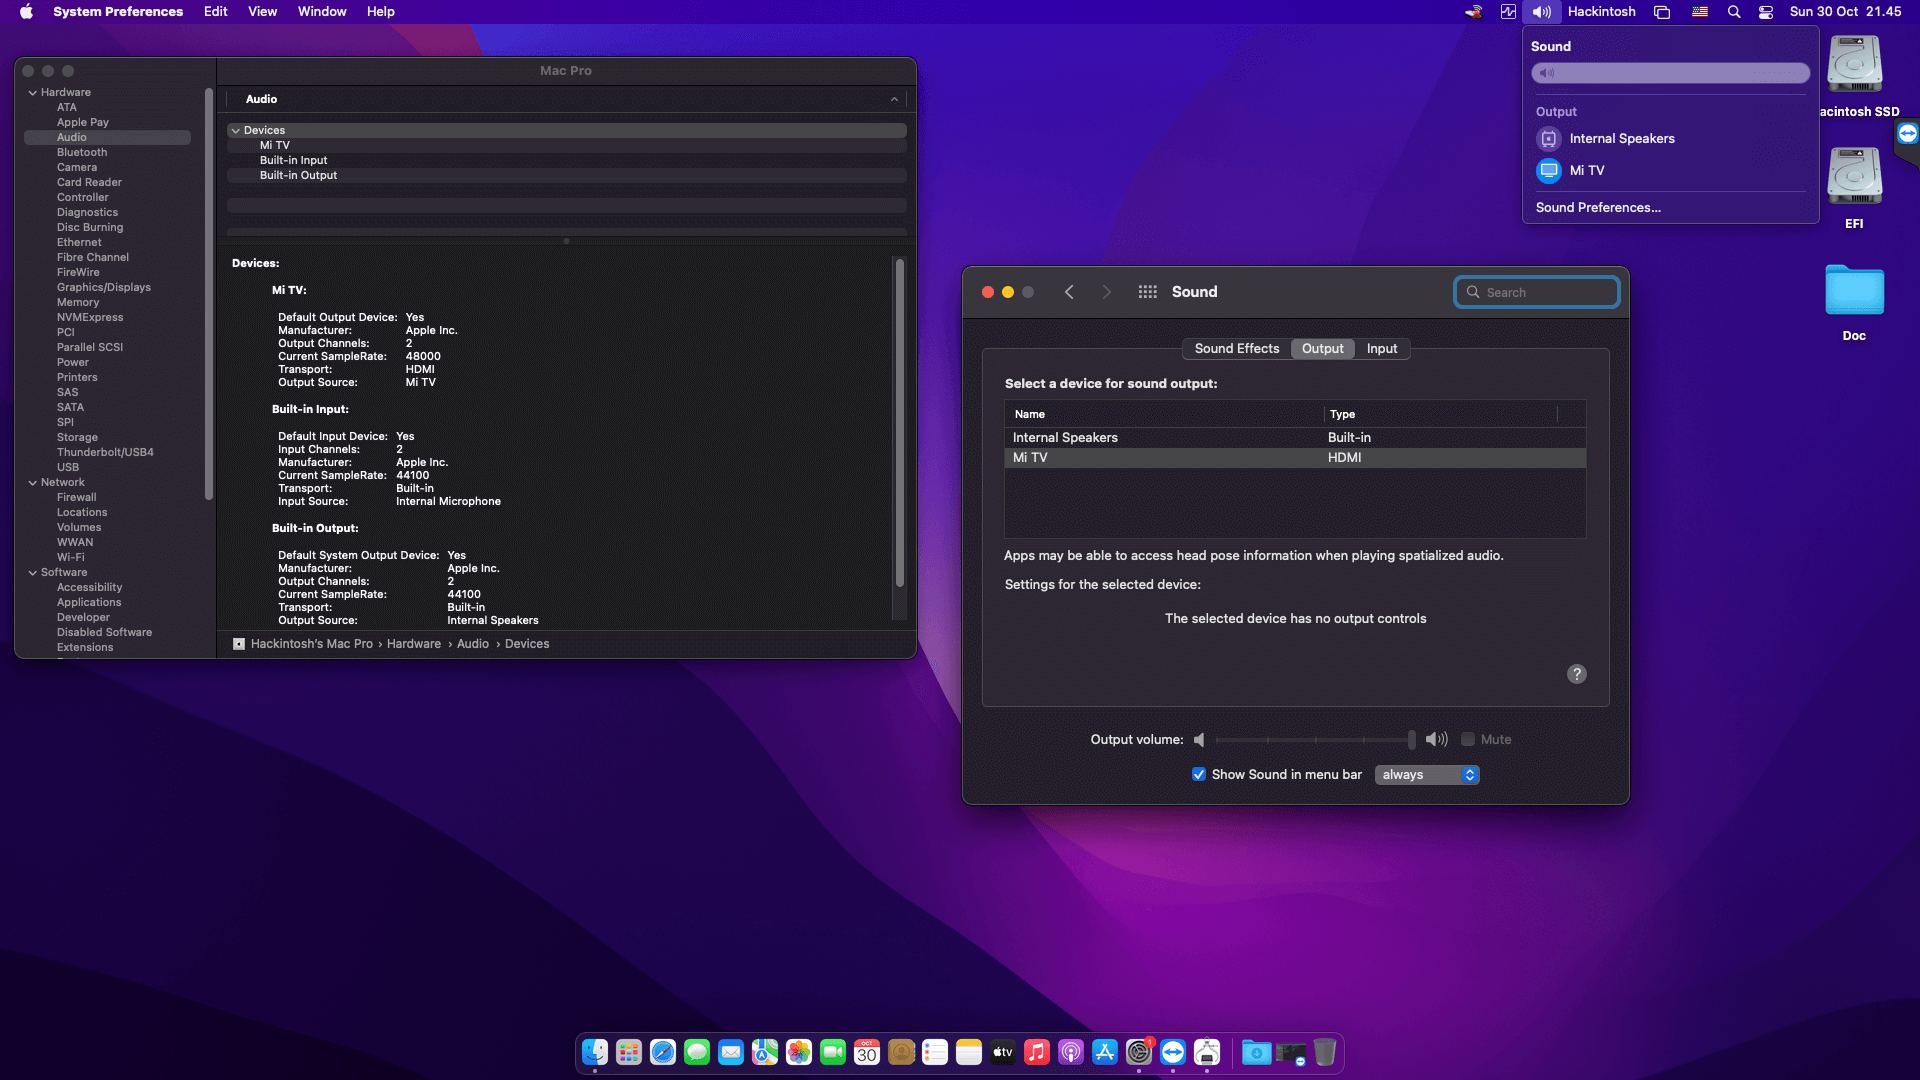Screen dimensions: 1920x1080
Task: Open Music app in the Dock
Action: click(1037, 1052)
